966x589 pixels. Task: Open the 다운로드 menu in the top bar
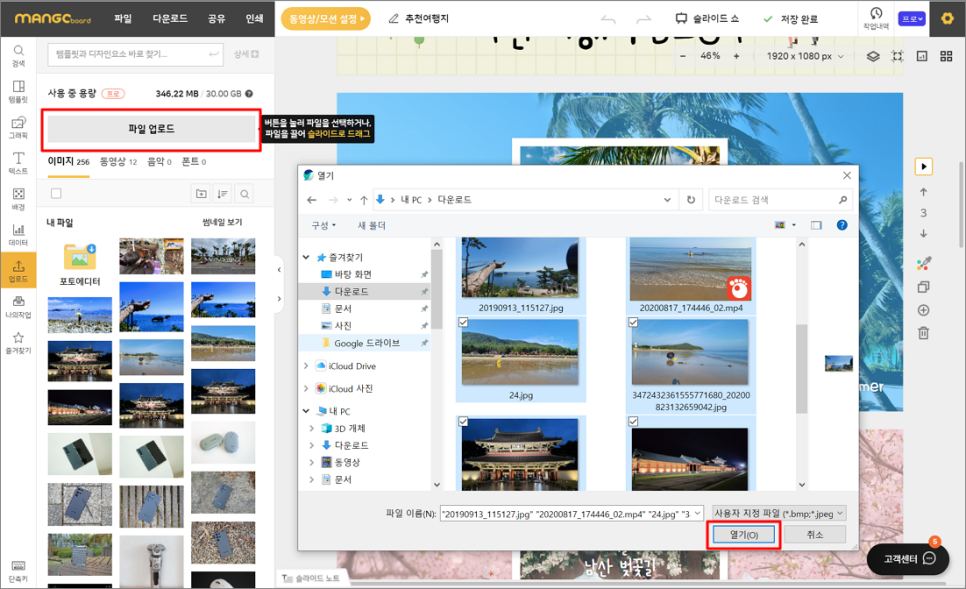[x=170, y=18]
